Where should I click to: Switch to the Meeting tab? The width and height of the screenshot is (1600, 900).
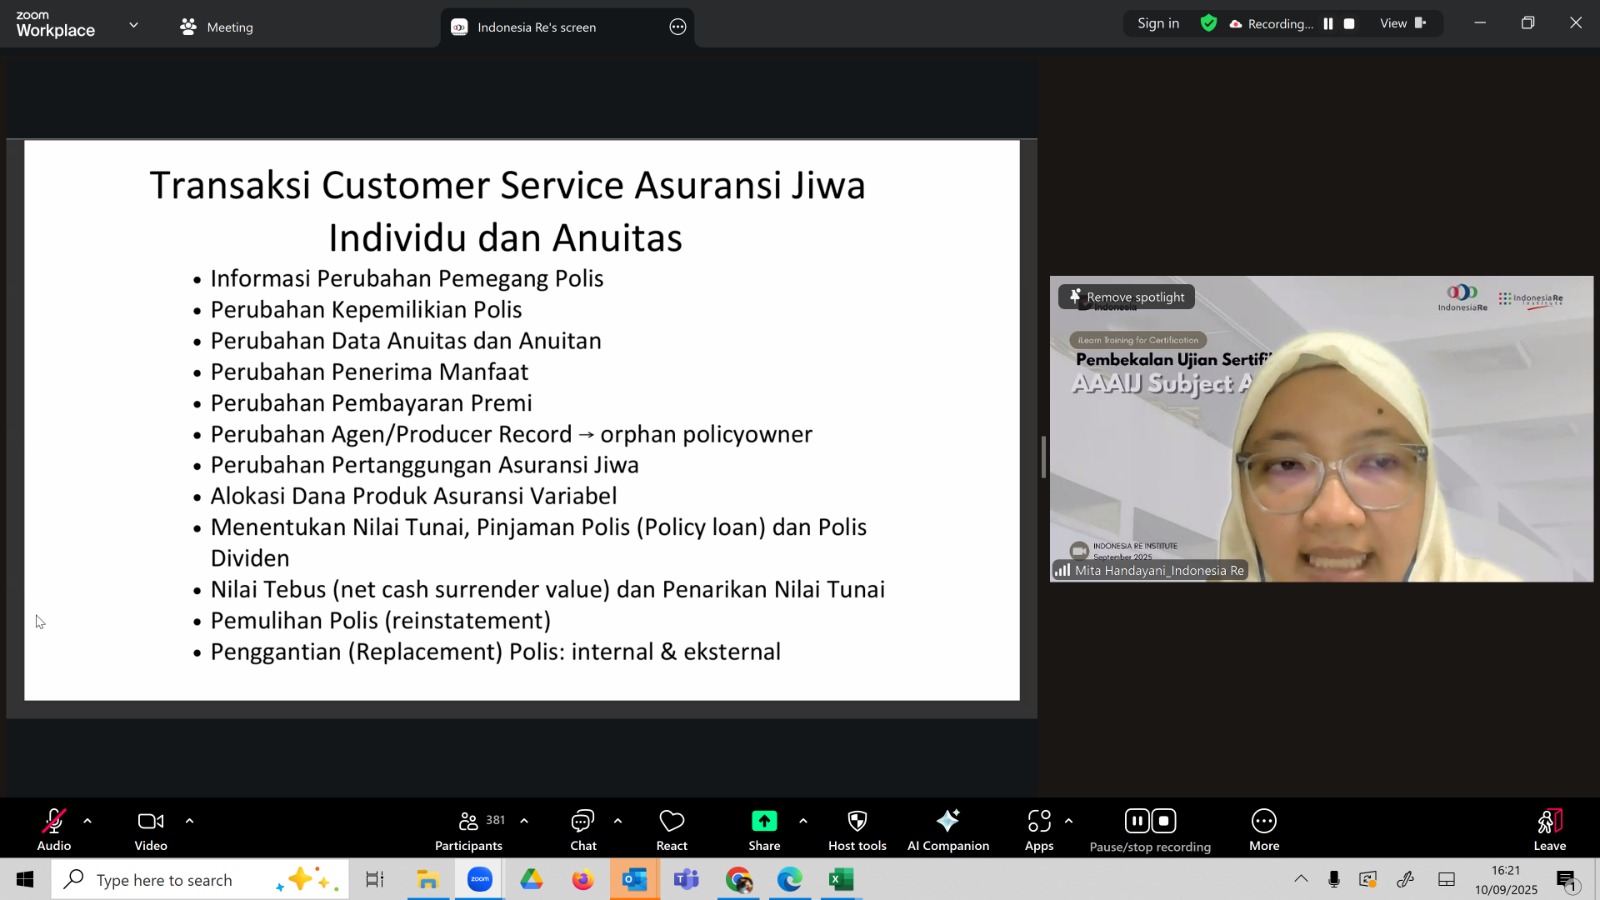click(217, 27)
